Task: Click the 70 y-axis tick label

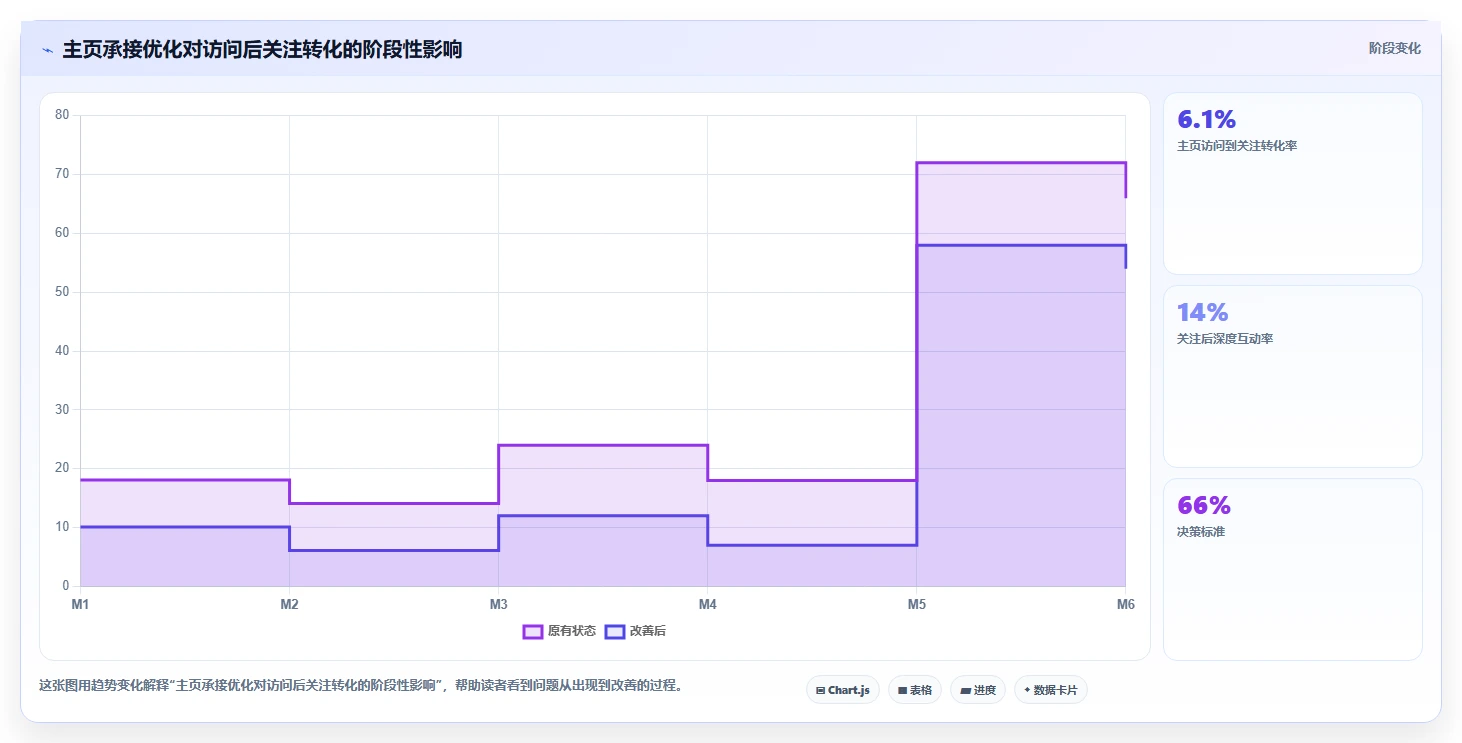Action: tap(62, 174)
